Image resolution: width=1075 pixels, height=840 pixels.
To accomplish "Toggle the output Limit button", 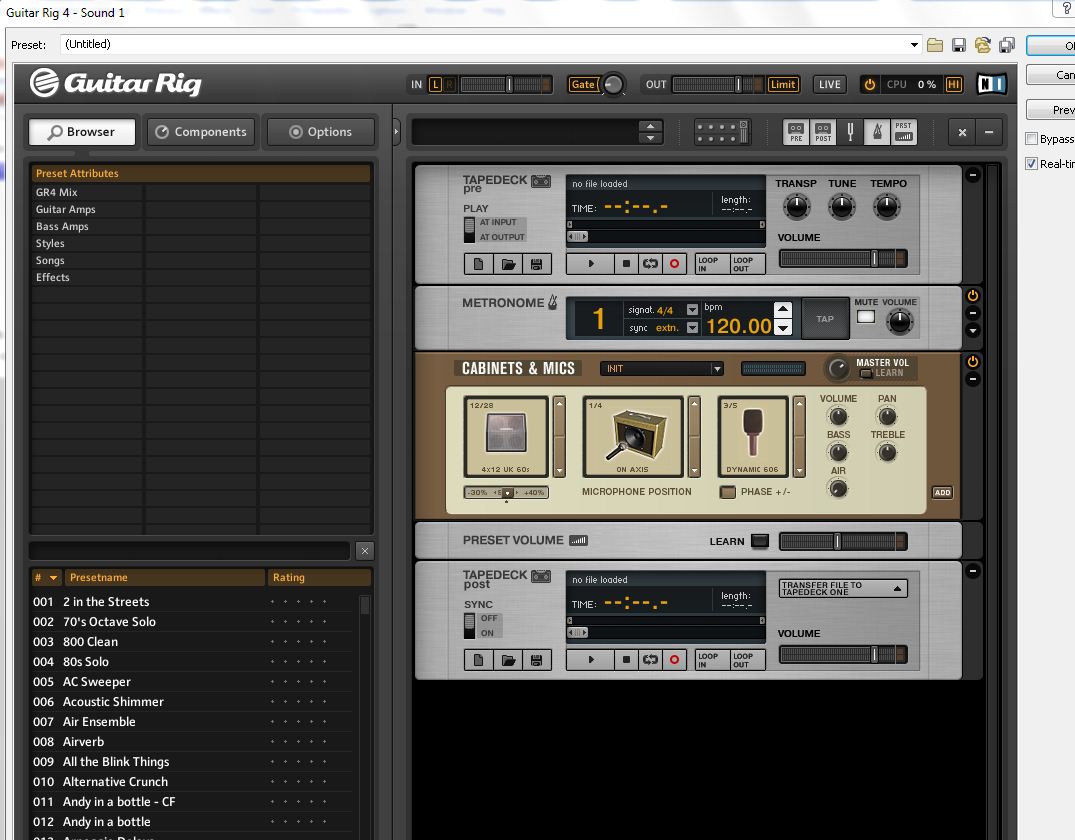I will click(x=783, y=84).
